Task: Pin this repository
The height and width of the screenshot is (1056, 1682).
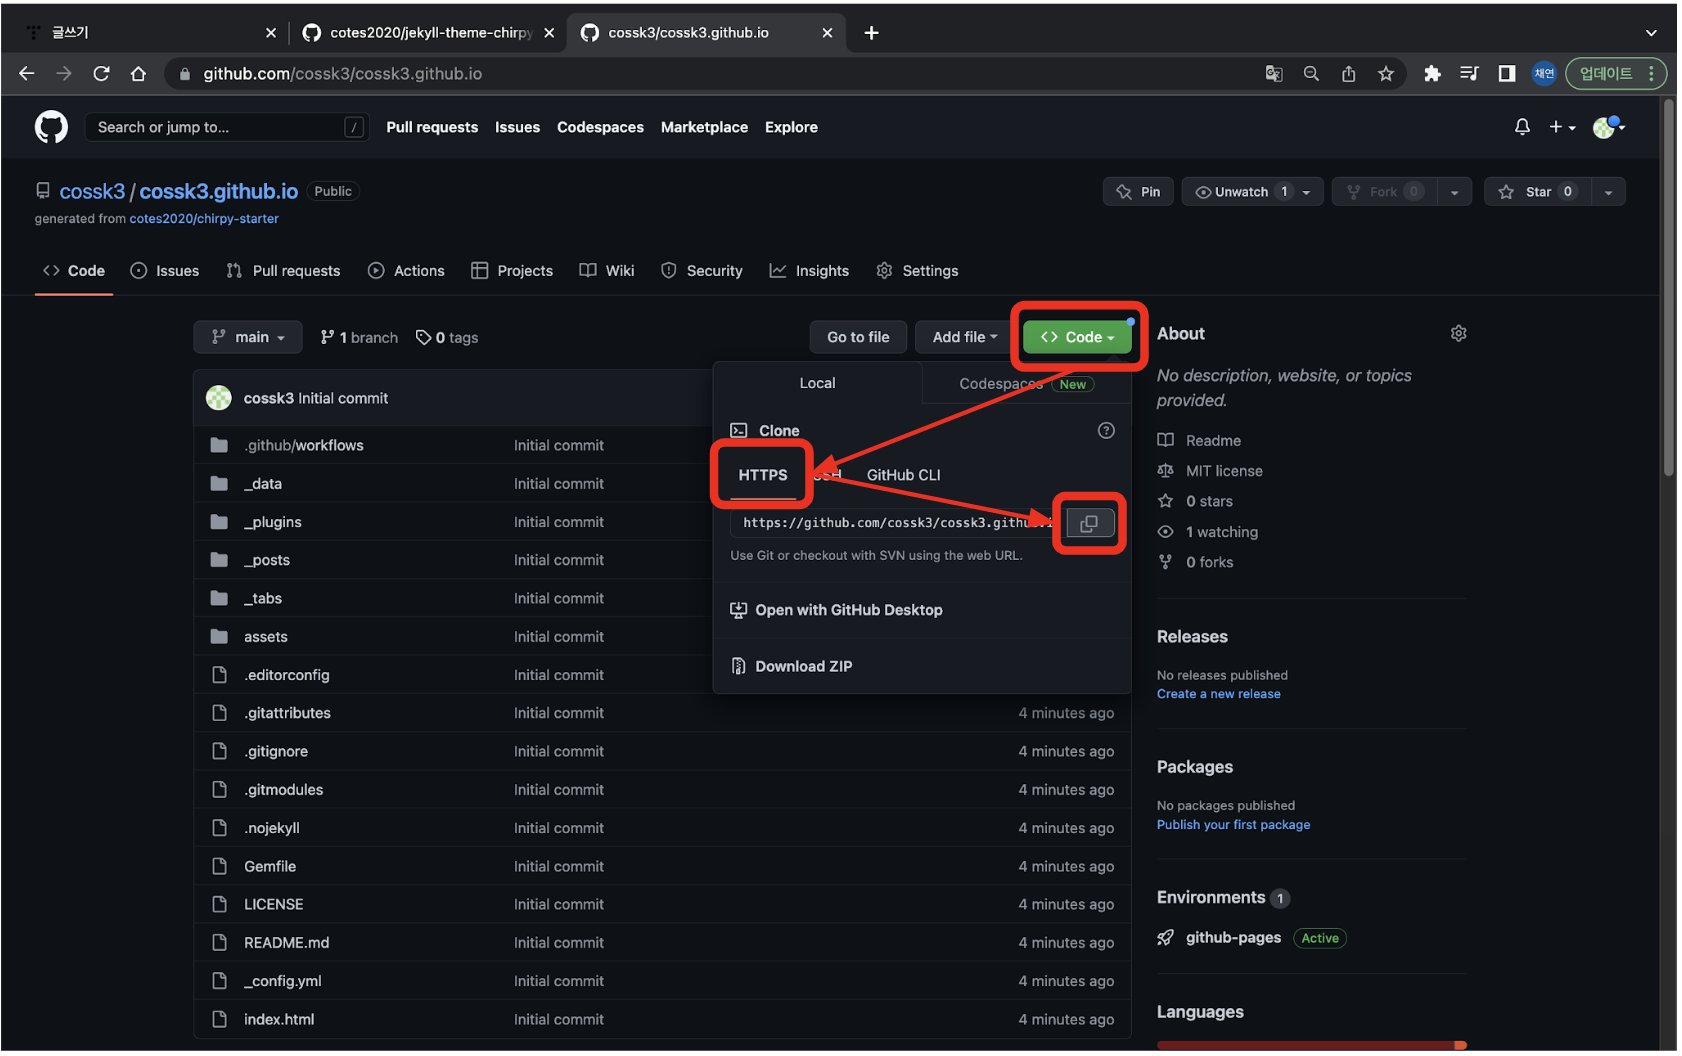Action: click(x=1138, y=192)
